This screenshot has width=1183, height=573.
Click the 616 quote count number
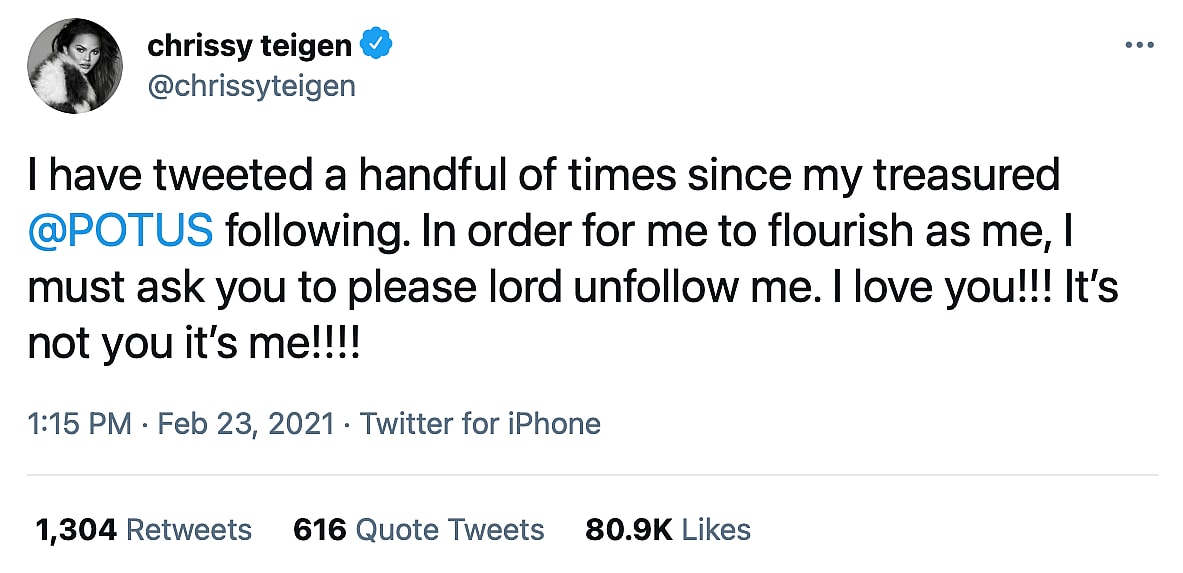pyautogui.click(x=319, y=528)
